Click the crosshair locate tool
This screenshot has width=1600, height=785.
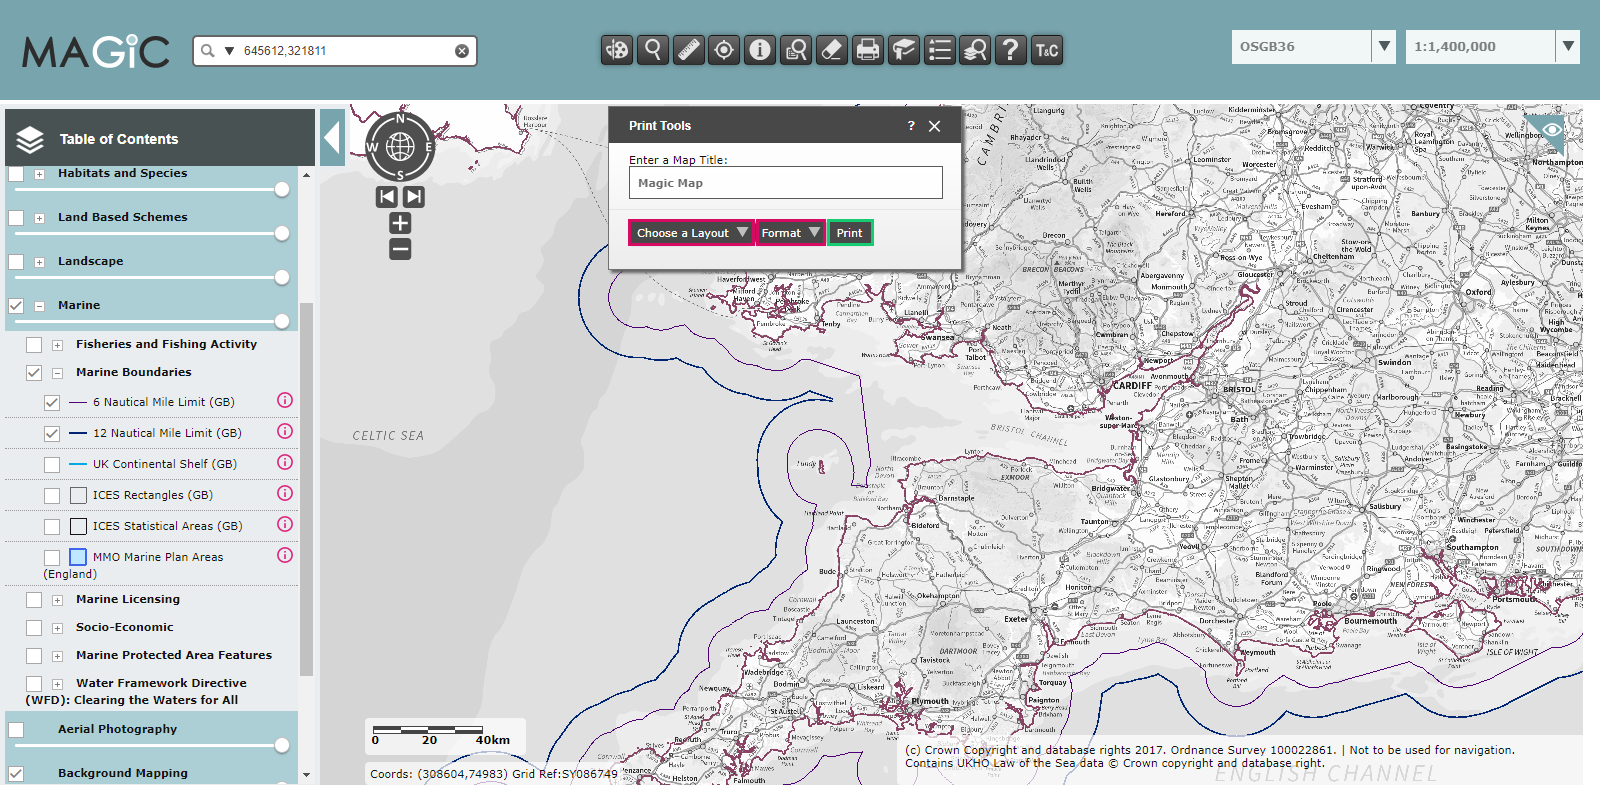click(x=725, y=50)
